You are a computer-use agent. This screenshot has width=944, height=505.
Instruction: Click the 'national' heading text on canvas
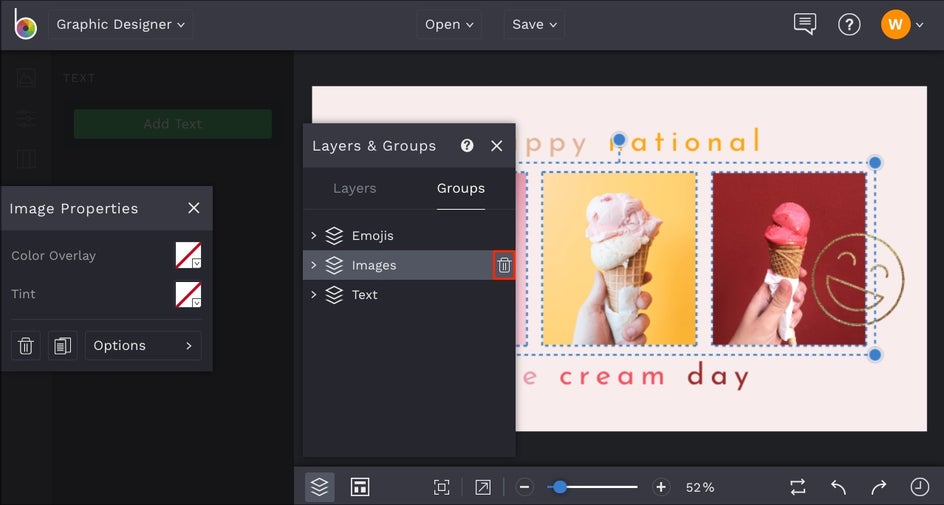pyautogui.click(x=685, y=141)
